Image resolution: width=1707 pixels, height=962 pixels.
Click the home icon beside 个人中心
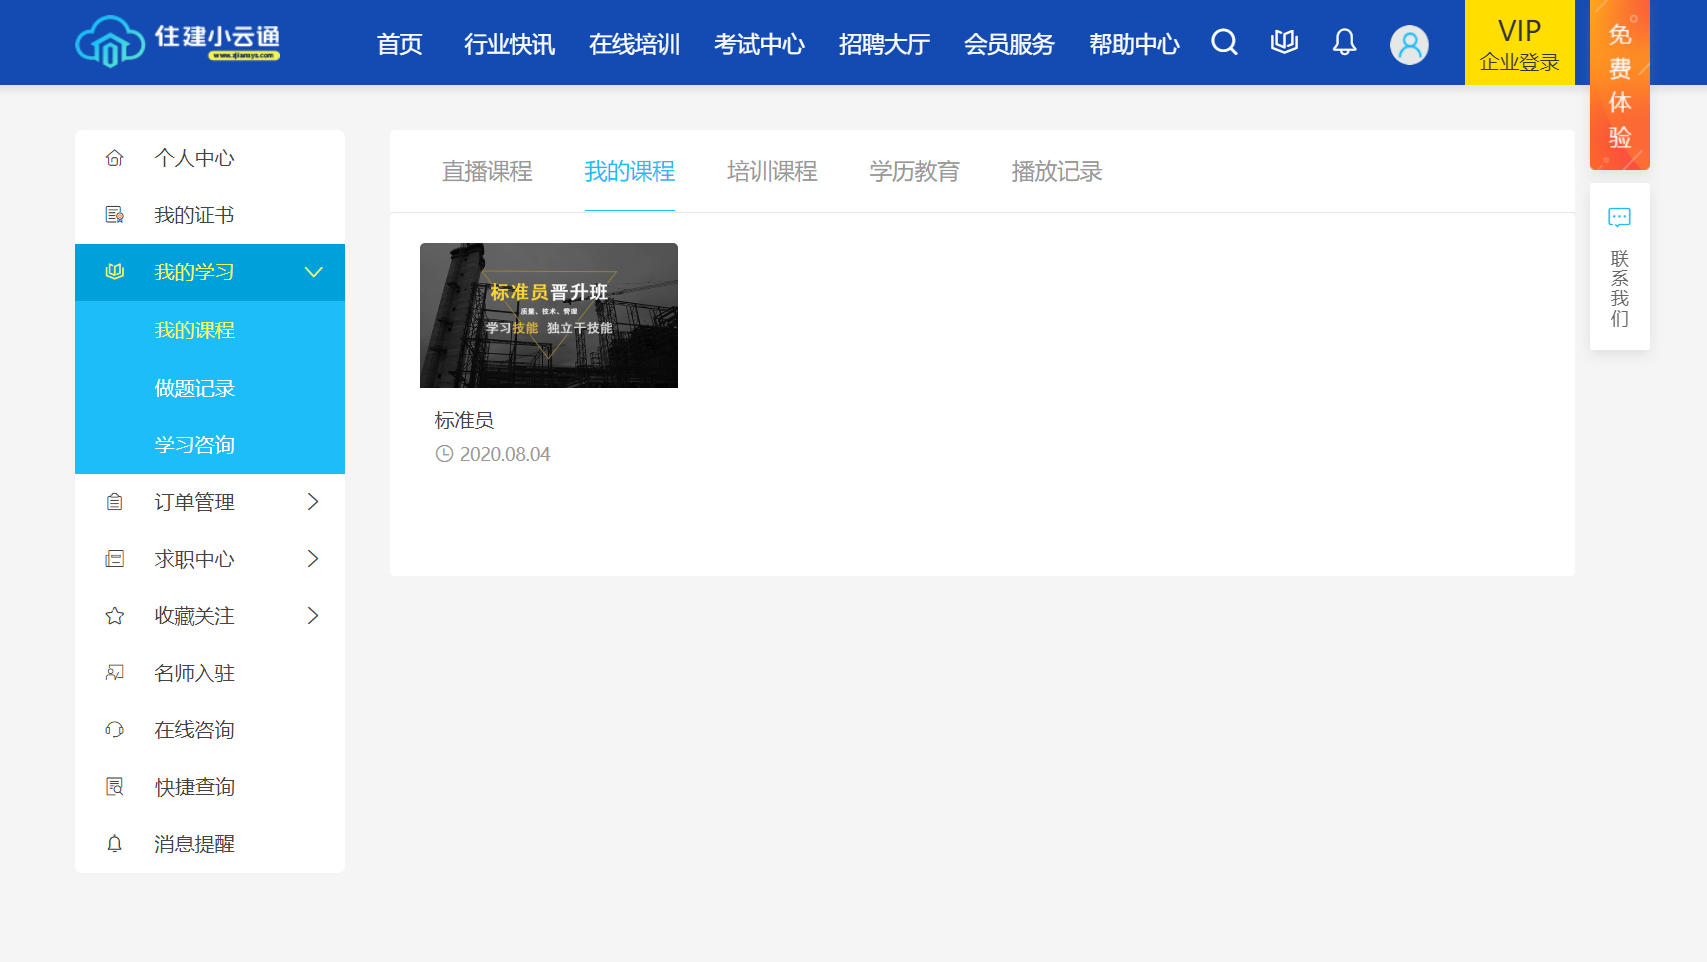pyautogui.click(x=115, y=158)
